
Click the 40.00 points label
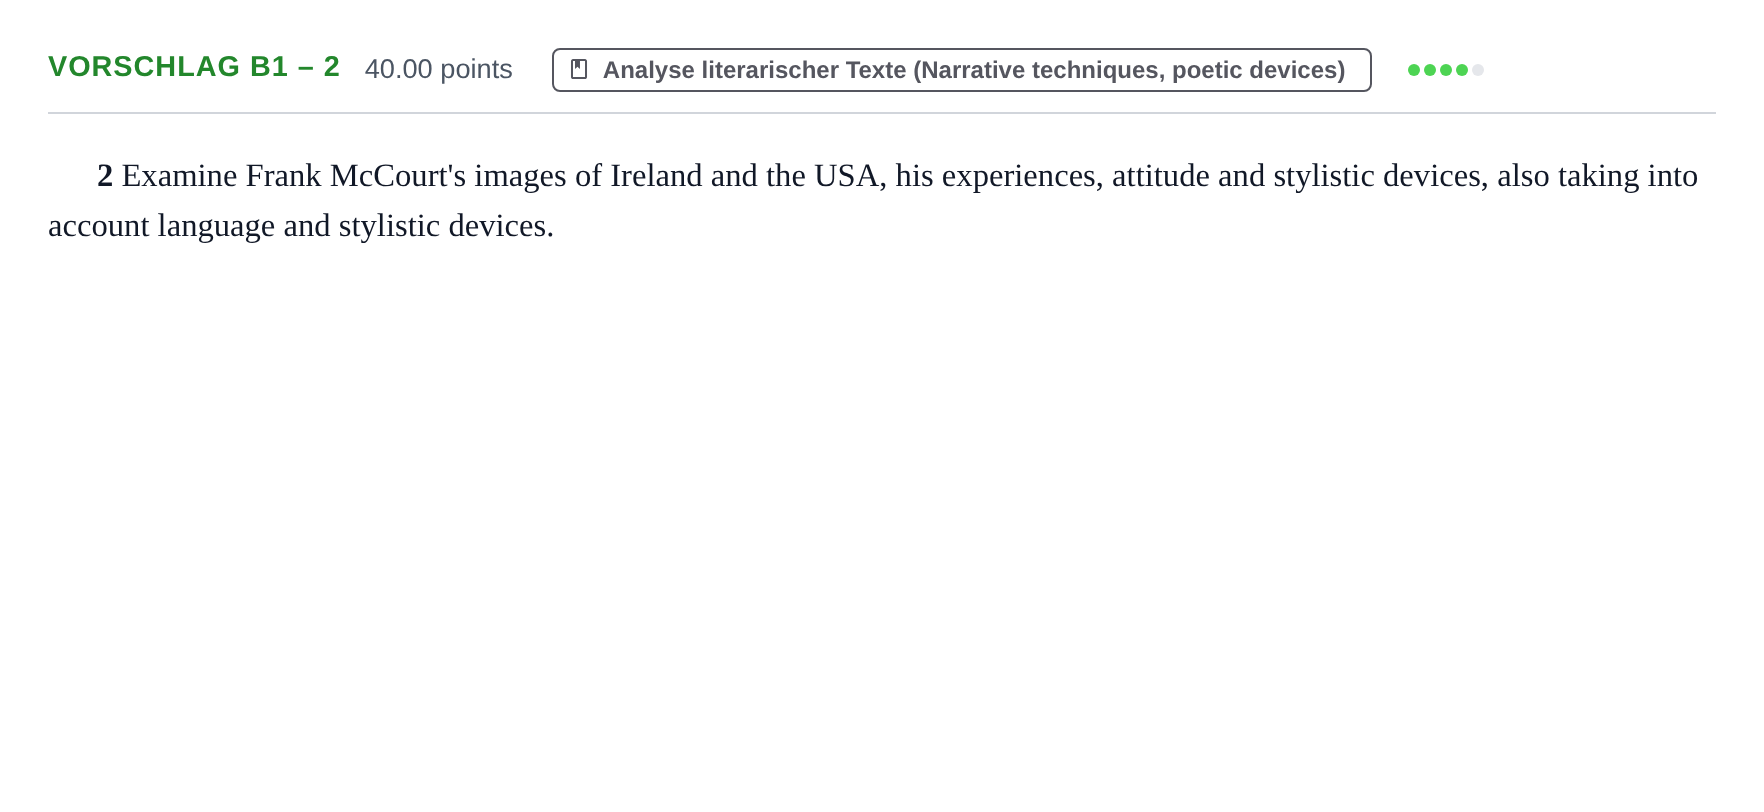pos(438,69)
